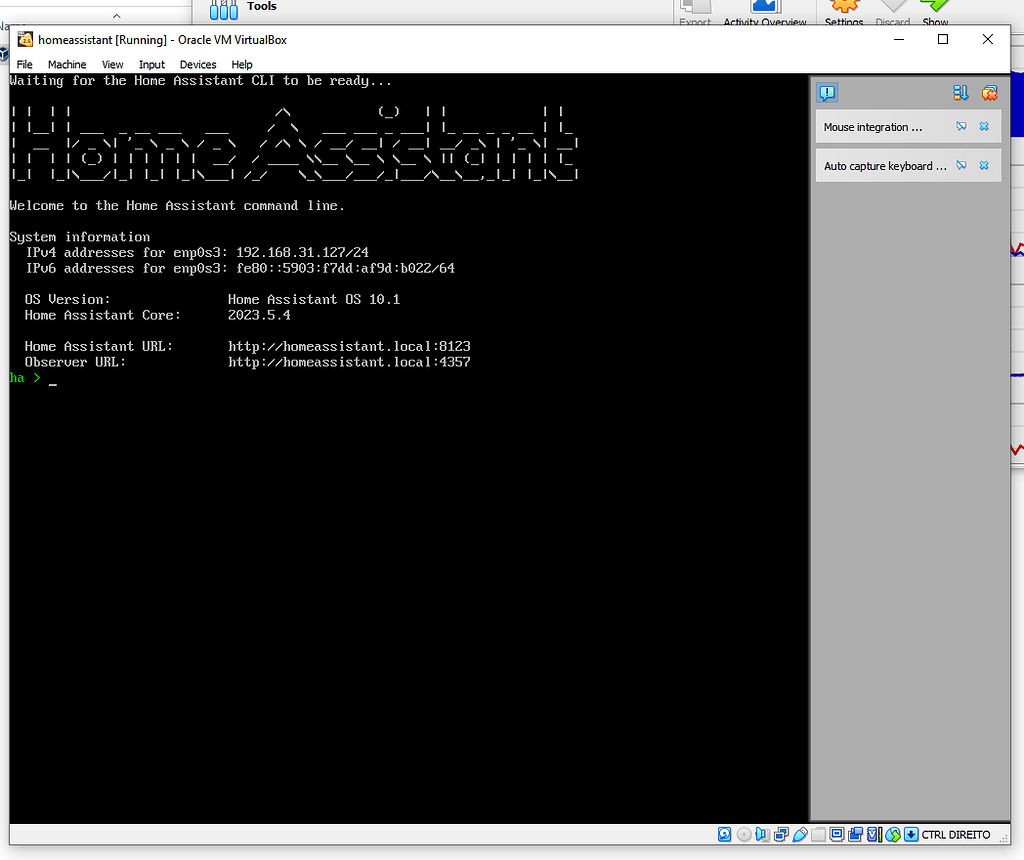Click the Discard button in VirtualBox Manager
Image resolution: width=1024 pixels, height=860 pixels.
892,12
